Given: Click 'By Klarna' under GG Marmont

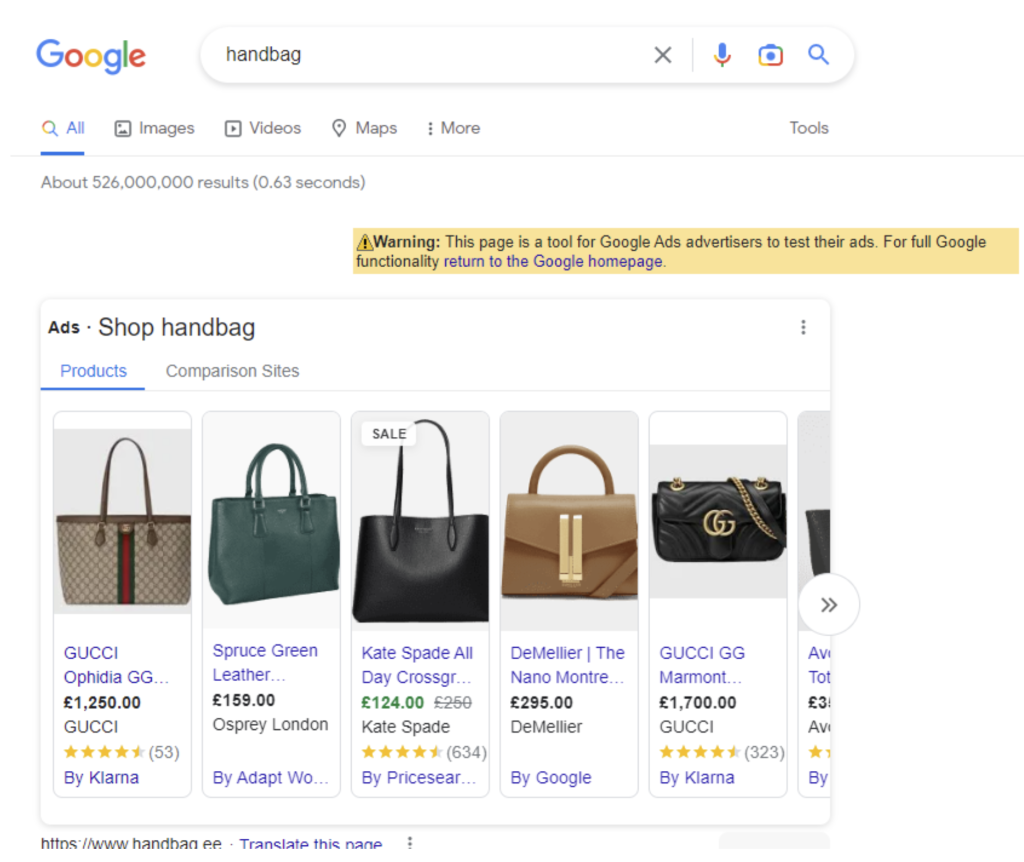Looking at the screenshot, I should 697,777.
